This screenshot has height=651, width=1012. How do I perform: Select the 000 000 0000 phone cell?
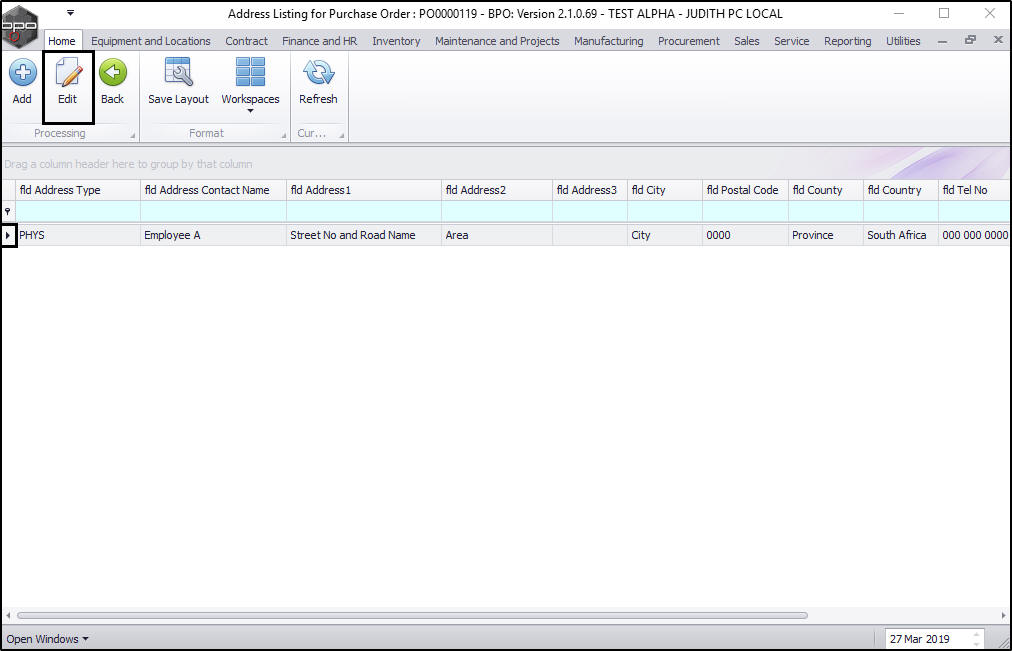click(x=974, y=235)
